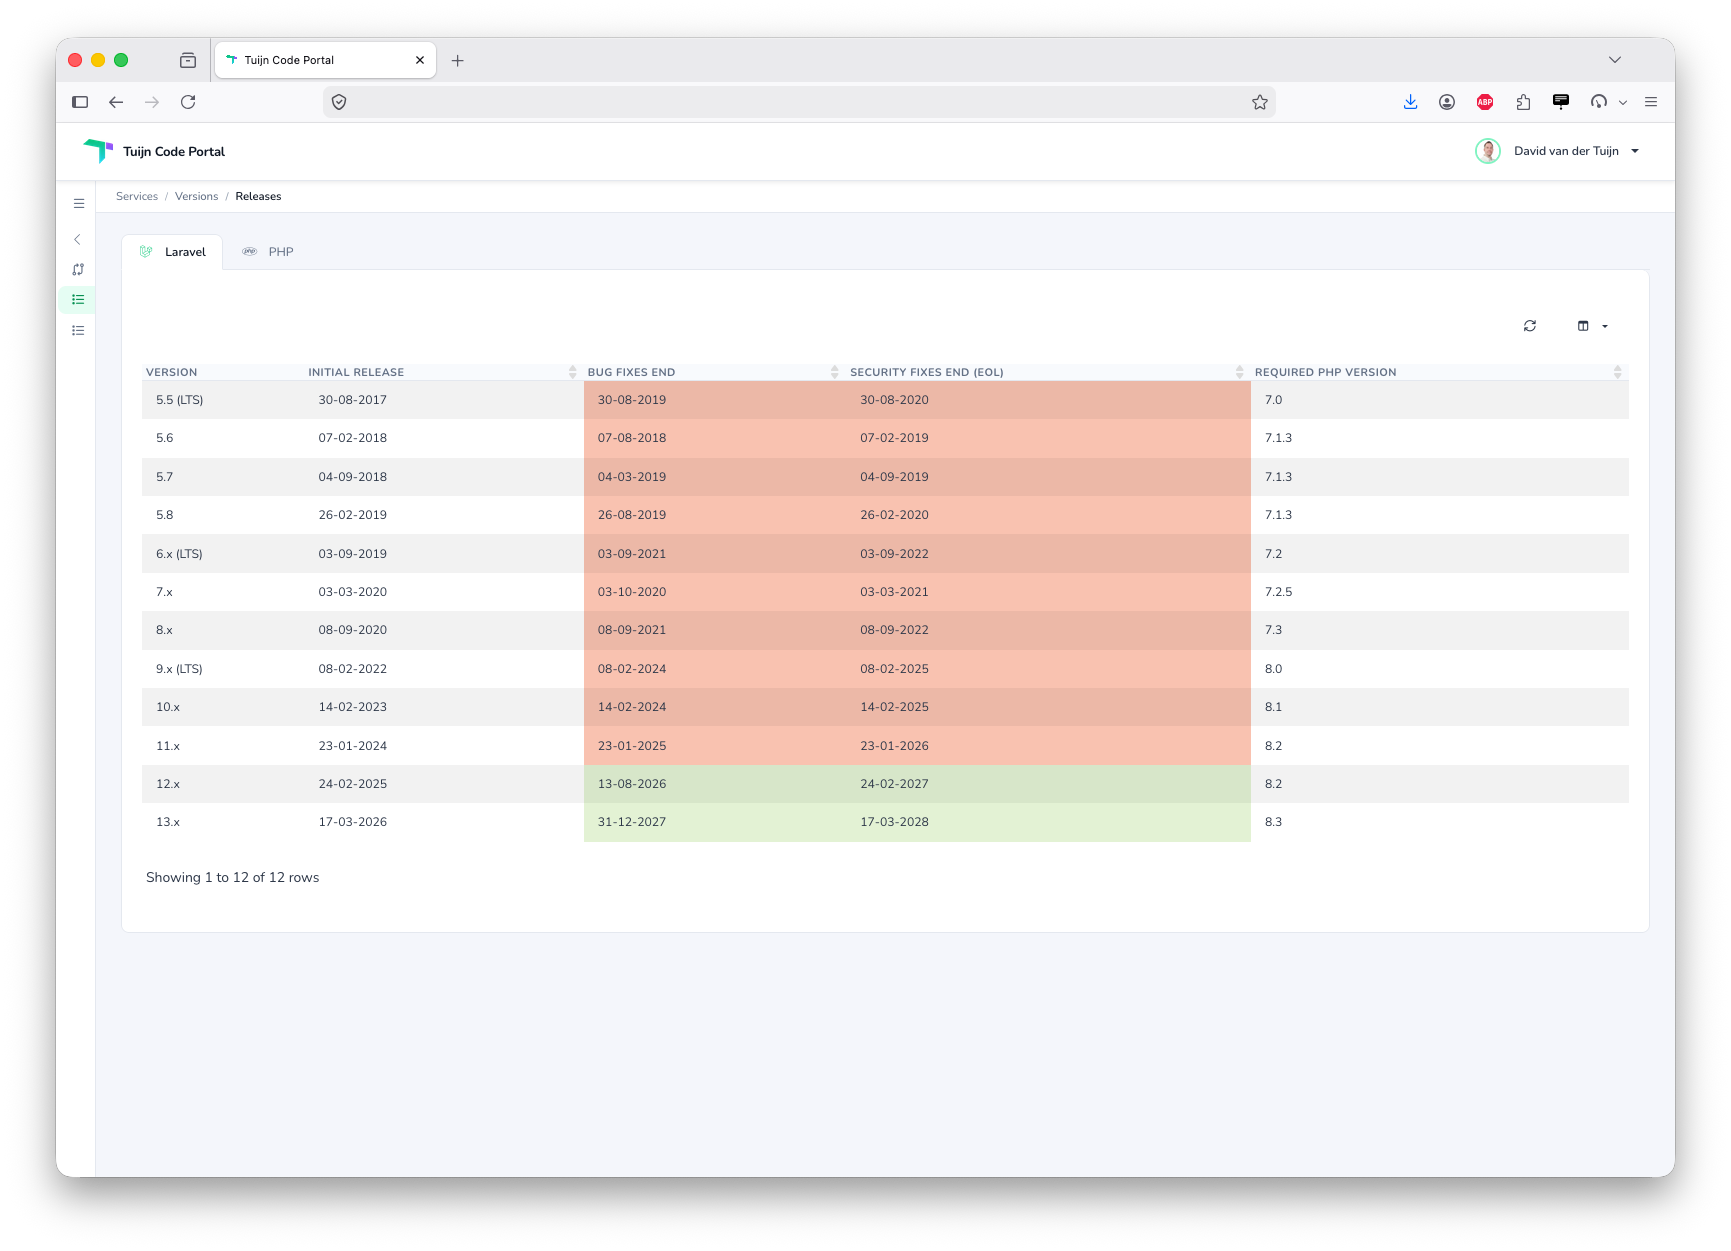Sort by Bug Fixes End column
1731x1251 pixels.
point(713,372)
